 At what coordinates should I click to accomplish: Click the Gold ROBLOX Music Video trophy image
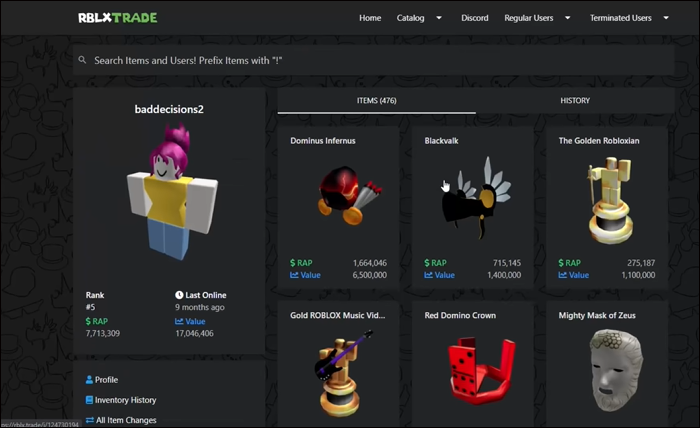(341, 373)
